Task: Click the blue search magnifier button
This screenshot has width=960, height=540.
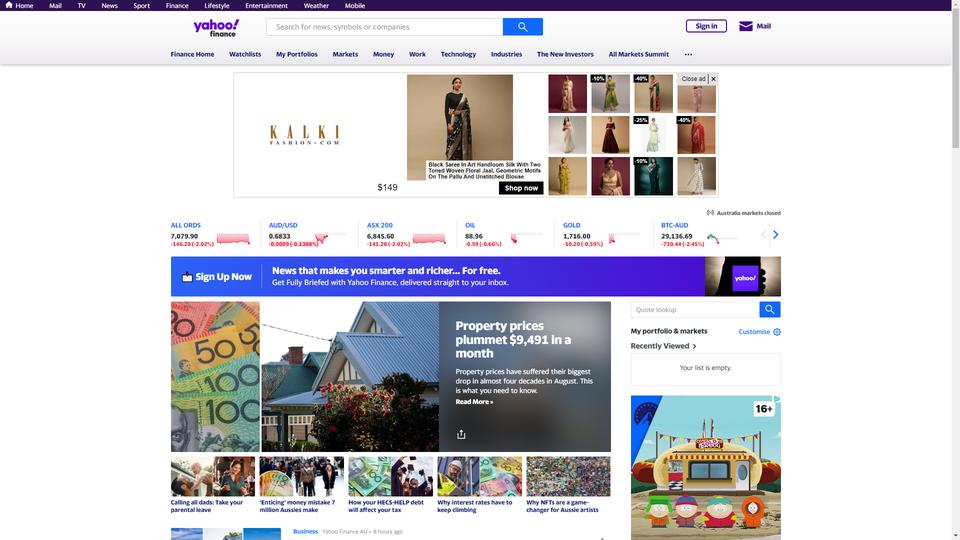Action: pos(522,27)
